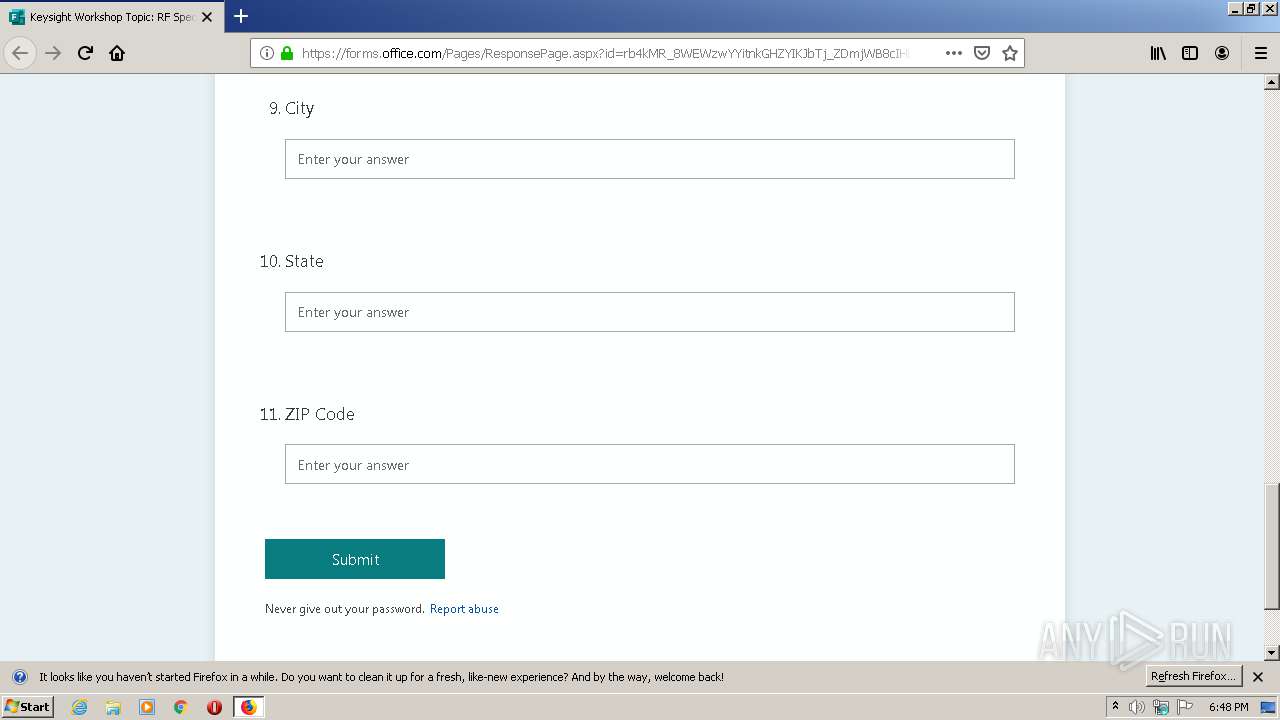This screenshot has width=1280, height=720.
Task: Submit the form
Action: pos(355,559)
